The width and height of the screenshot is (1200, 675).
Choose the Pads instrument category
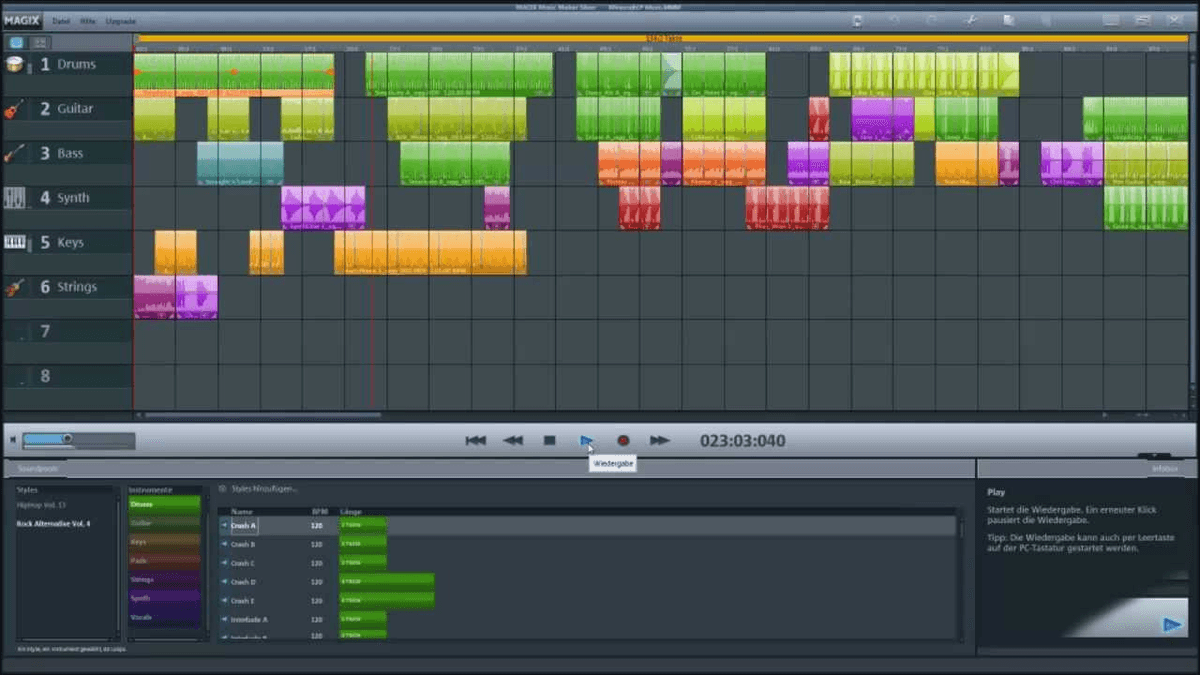click(x=164, y=560)
